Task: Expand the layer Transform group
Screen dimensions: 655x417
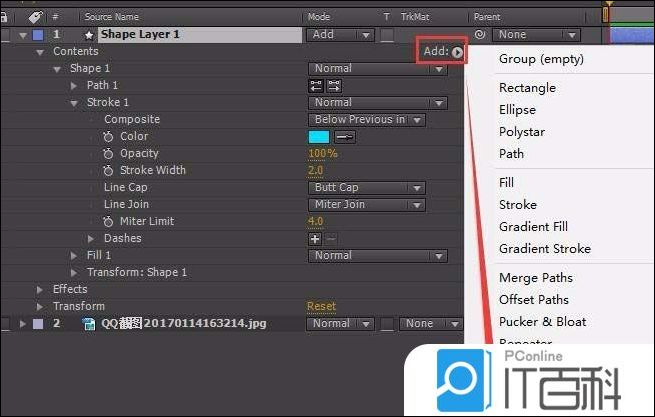Action: [40, 307]
